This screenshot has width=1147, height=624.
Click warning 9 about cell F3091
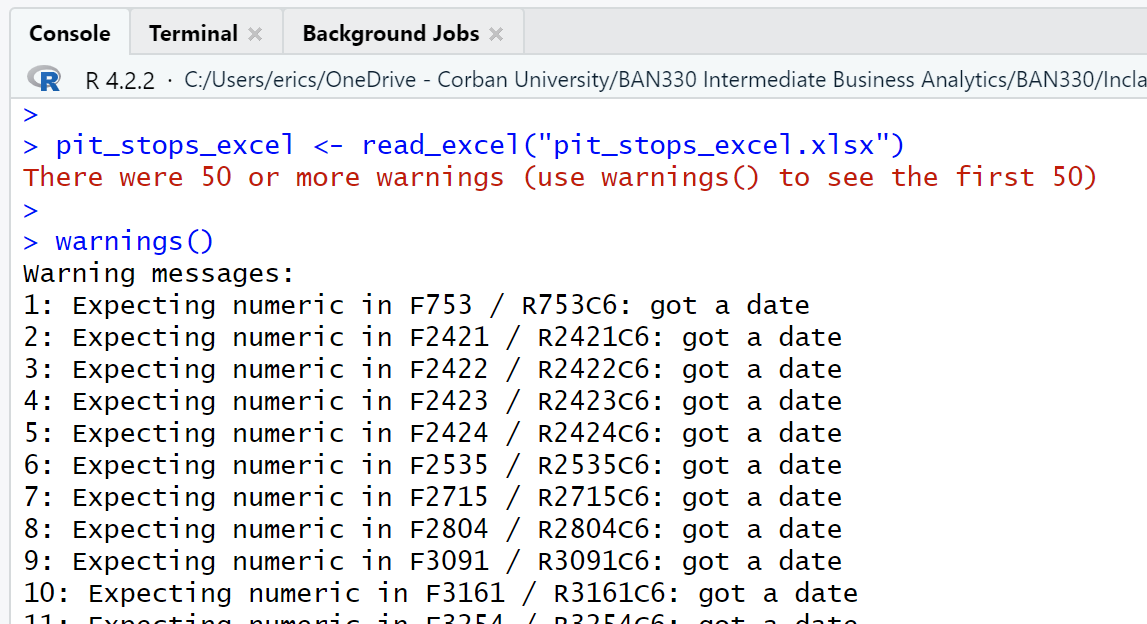[x=432, y=561]
